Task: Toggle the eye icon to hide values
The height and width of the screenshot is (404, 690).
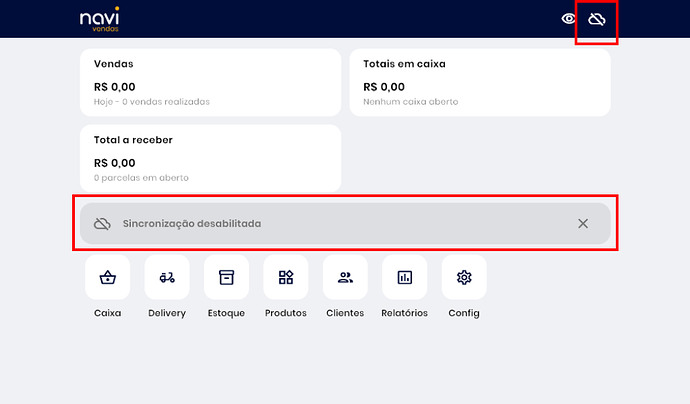Action: 569,19
